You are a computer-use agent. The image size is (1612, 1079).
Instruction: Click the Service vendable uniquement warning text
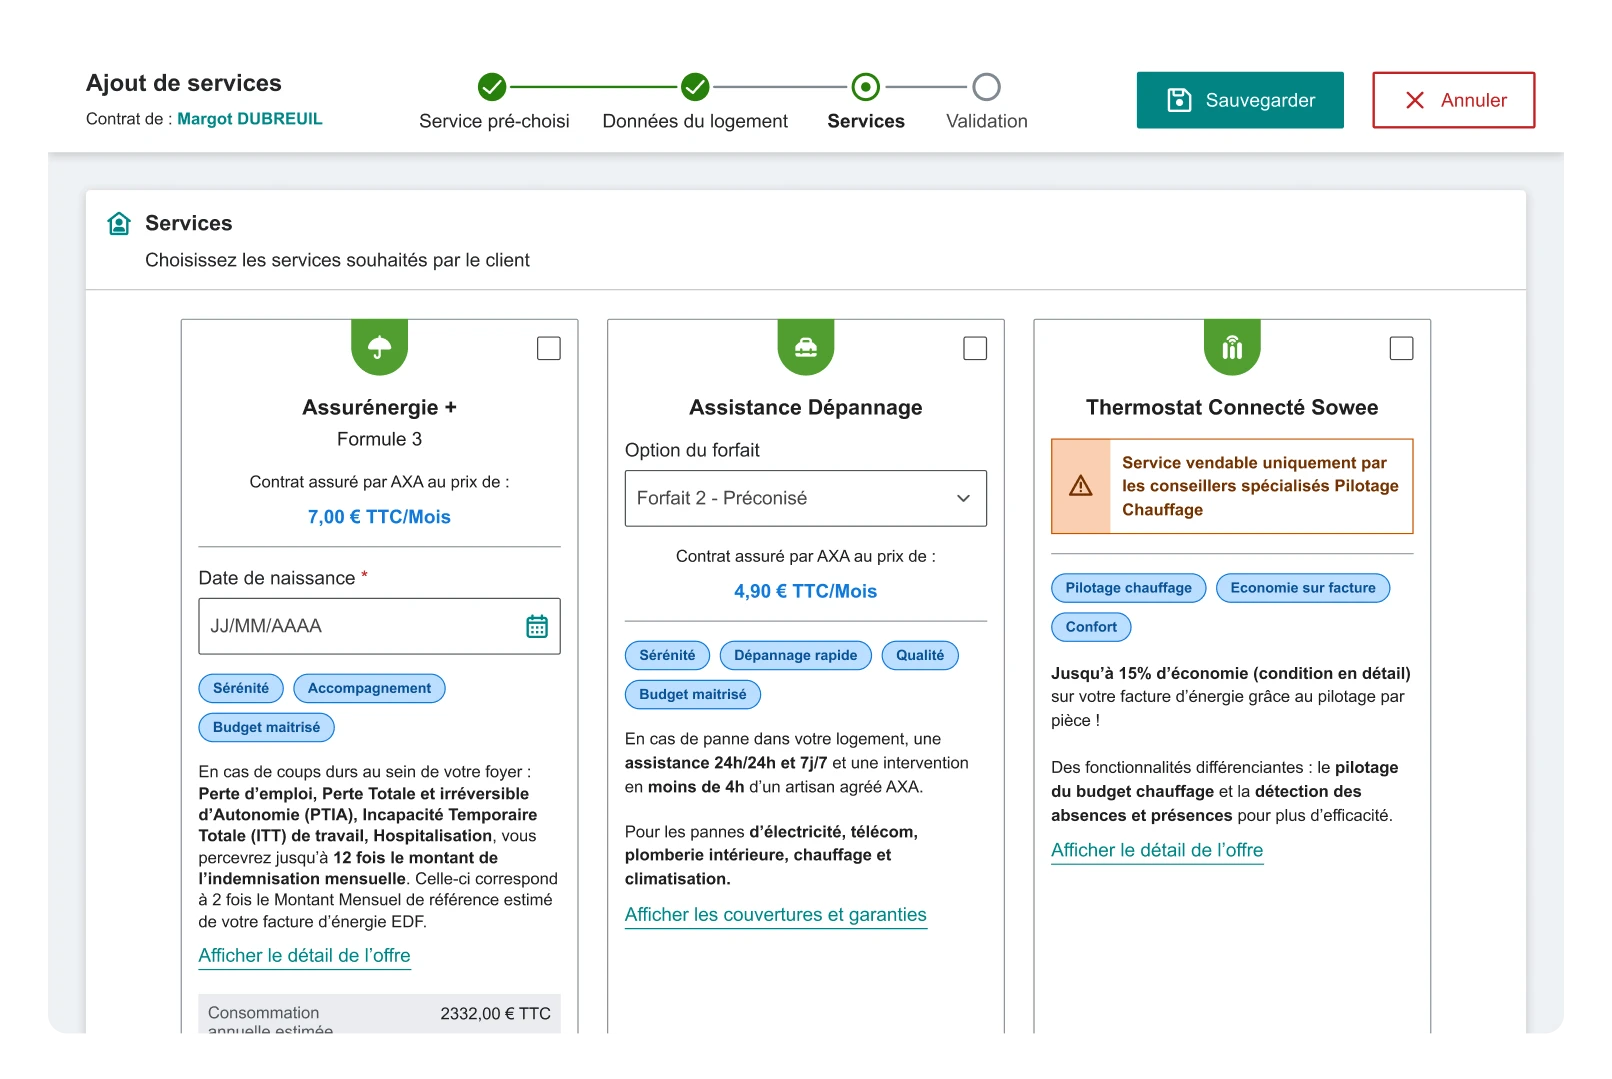(x=1260, y=486)
